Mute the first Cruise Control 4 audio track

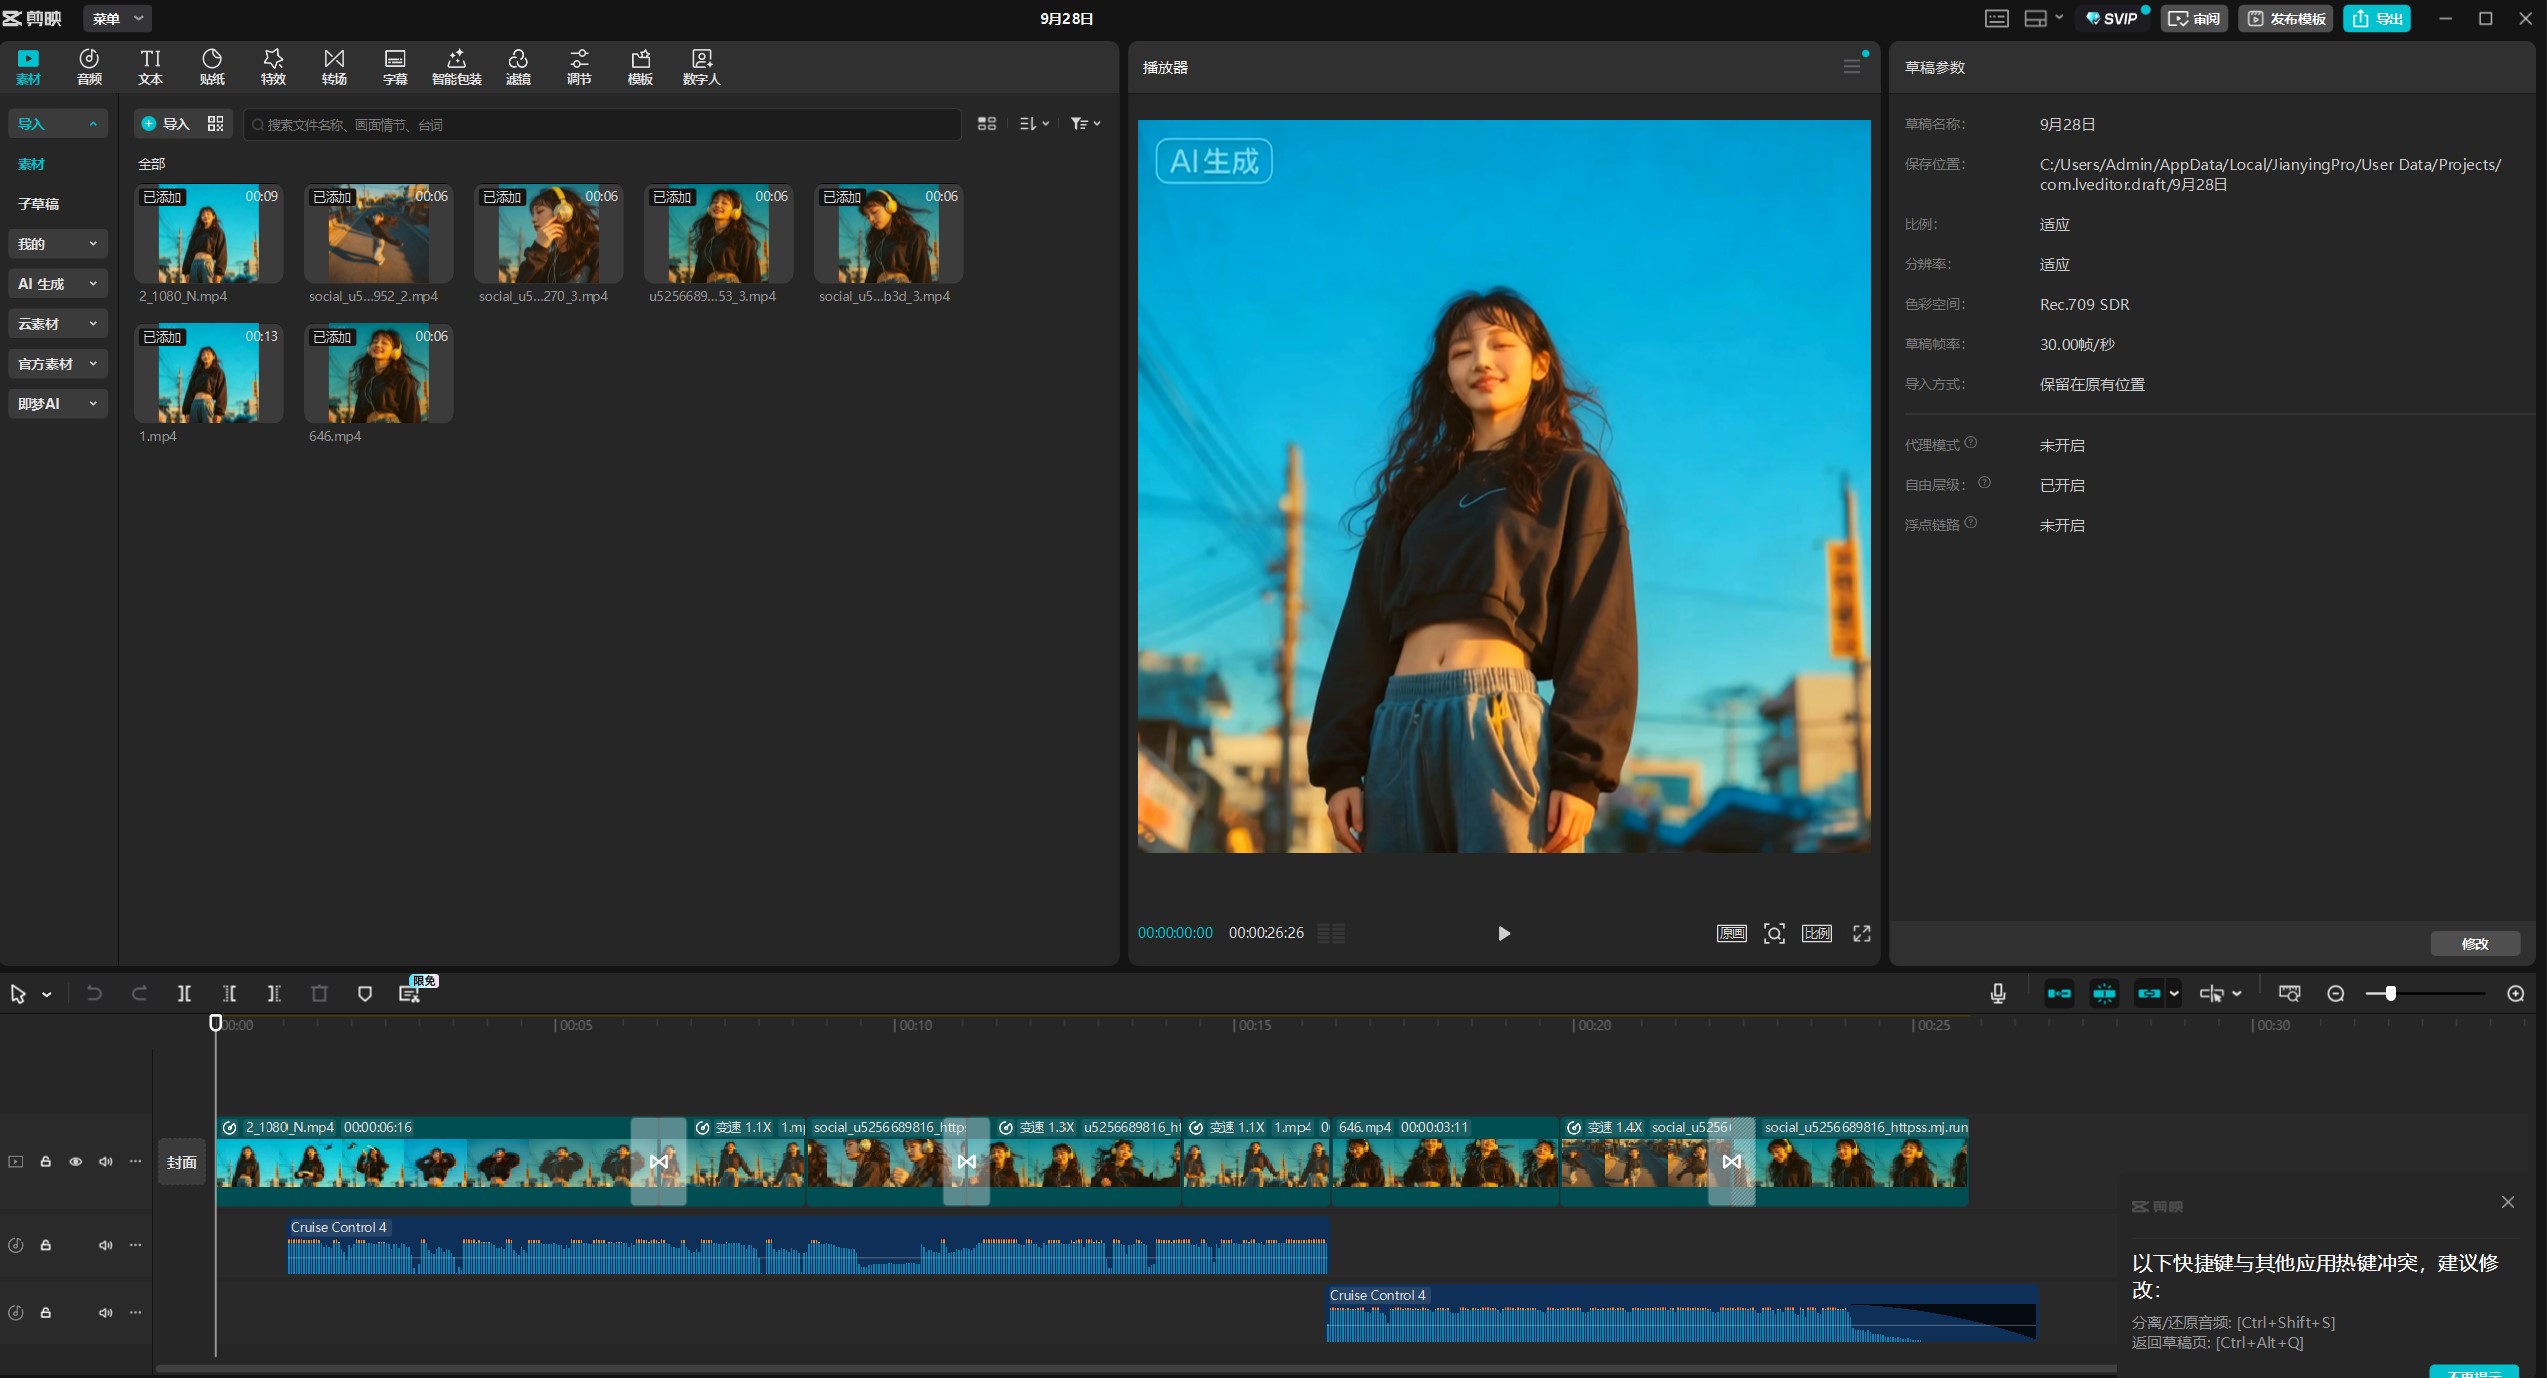point(105,1245)
